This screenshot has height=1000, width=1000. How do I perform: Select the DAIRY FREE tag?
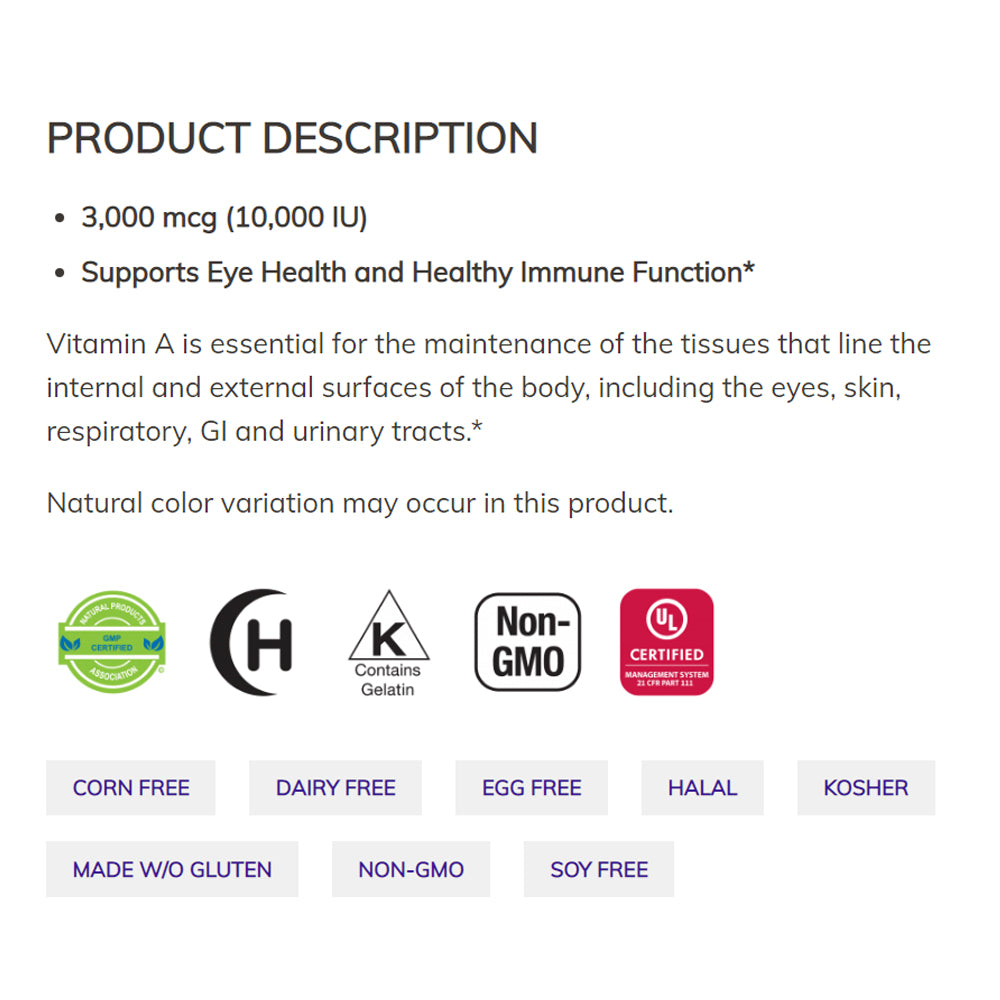pos(336,788)
